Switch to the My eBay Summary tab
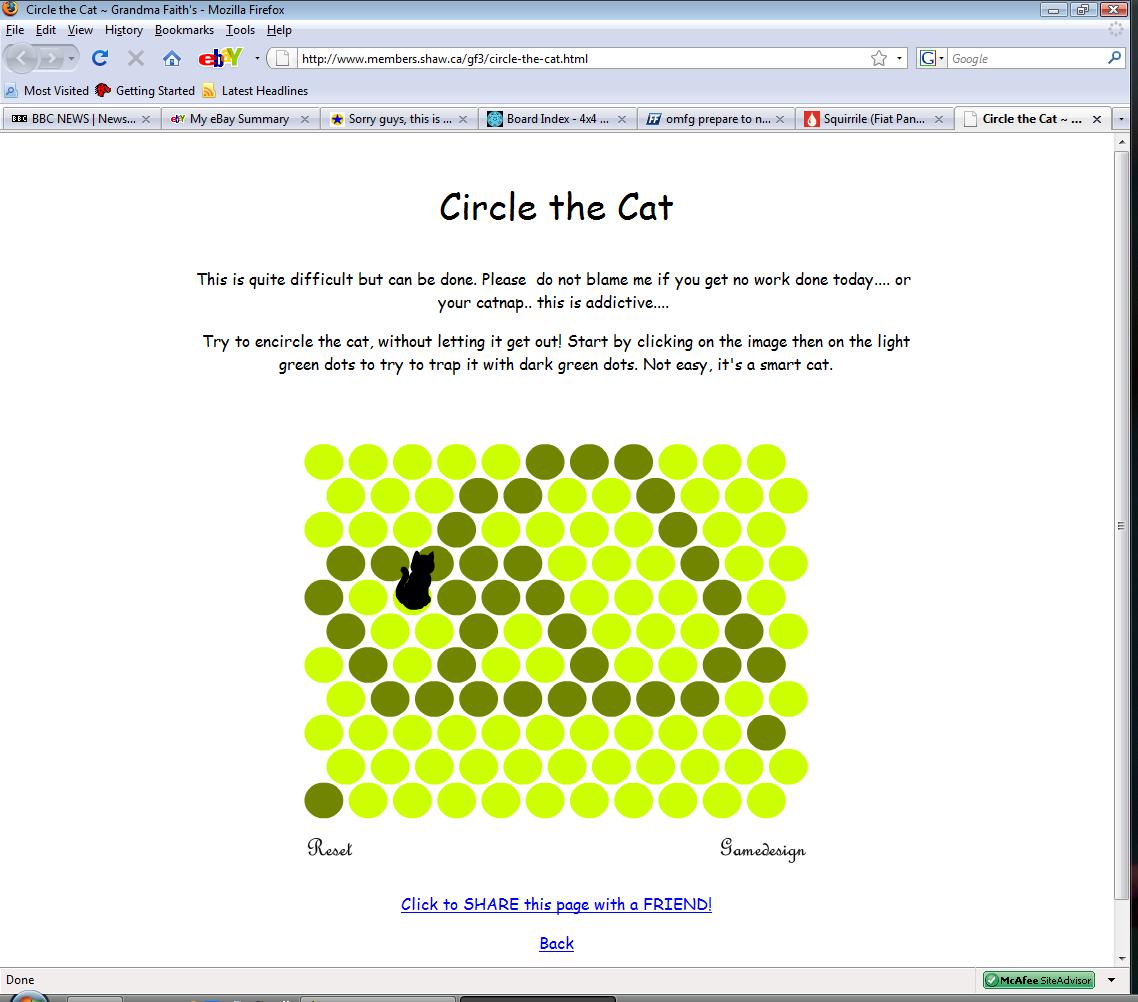 point(239,118)
